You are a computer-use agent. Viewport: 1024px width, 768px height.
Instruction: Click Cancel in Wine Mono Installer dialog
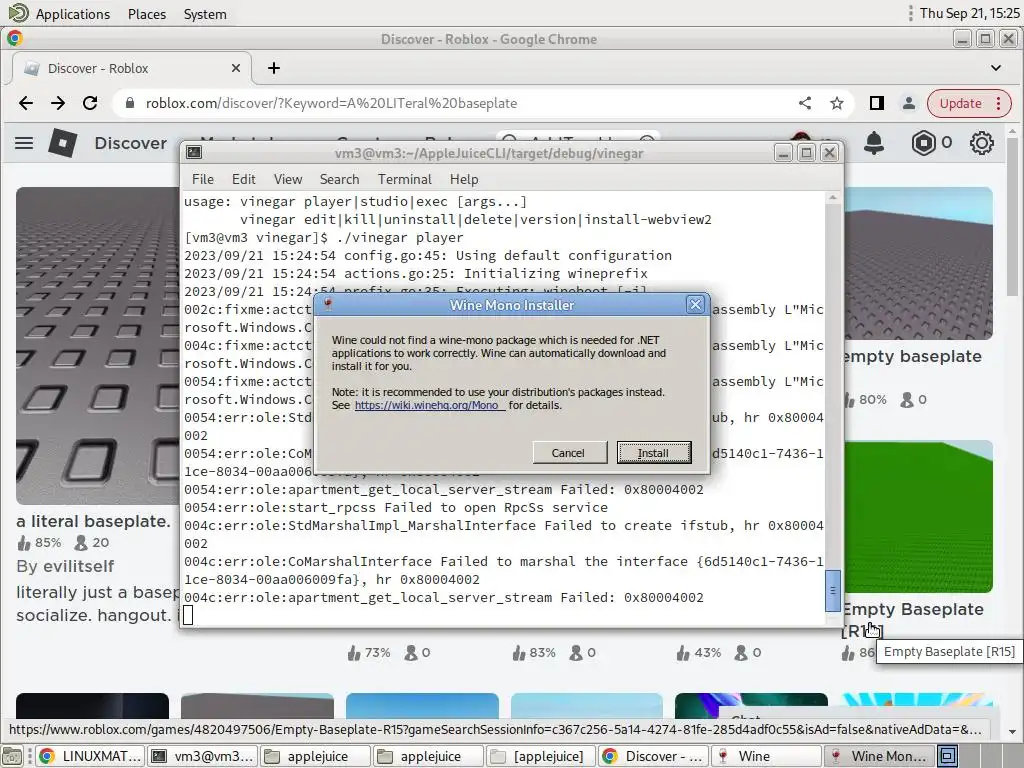coord(568,453)
